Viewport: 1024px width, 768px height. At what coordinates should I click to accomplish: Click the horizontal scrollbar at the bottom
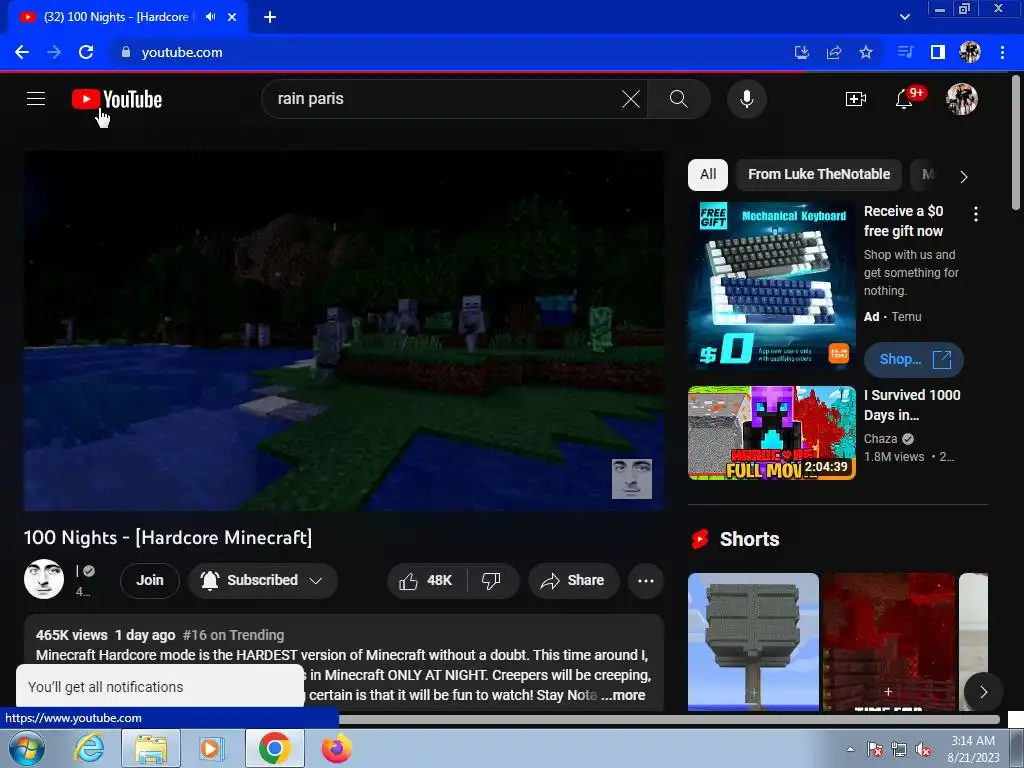669,720
